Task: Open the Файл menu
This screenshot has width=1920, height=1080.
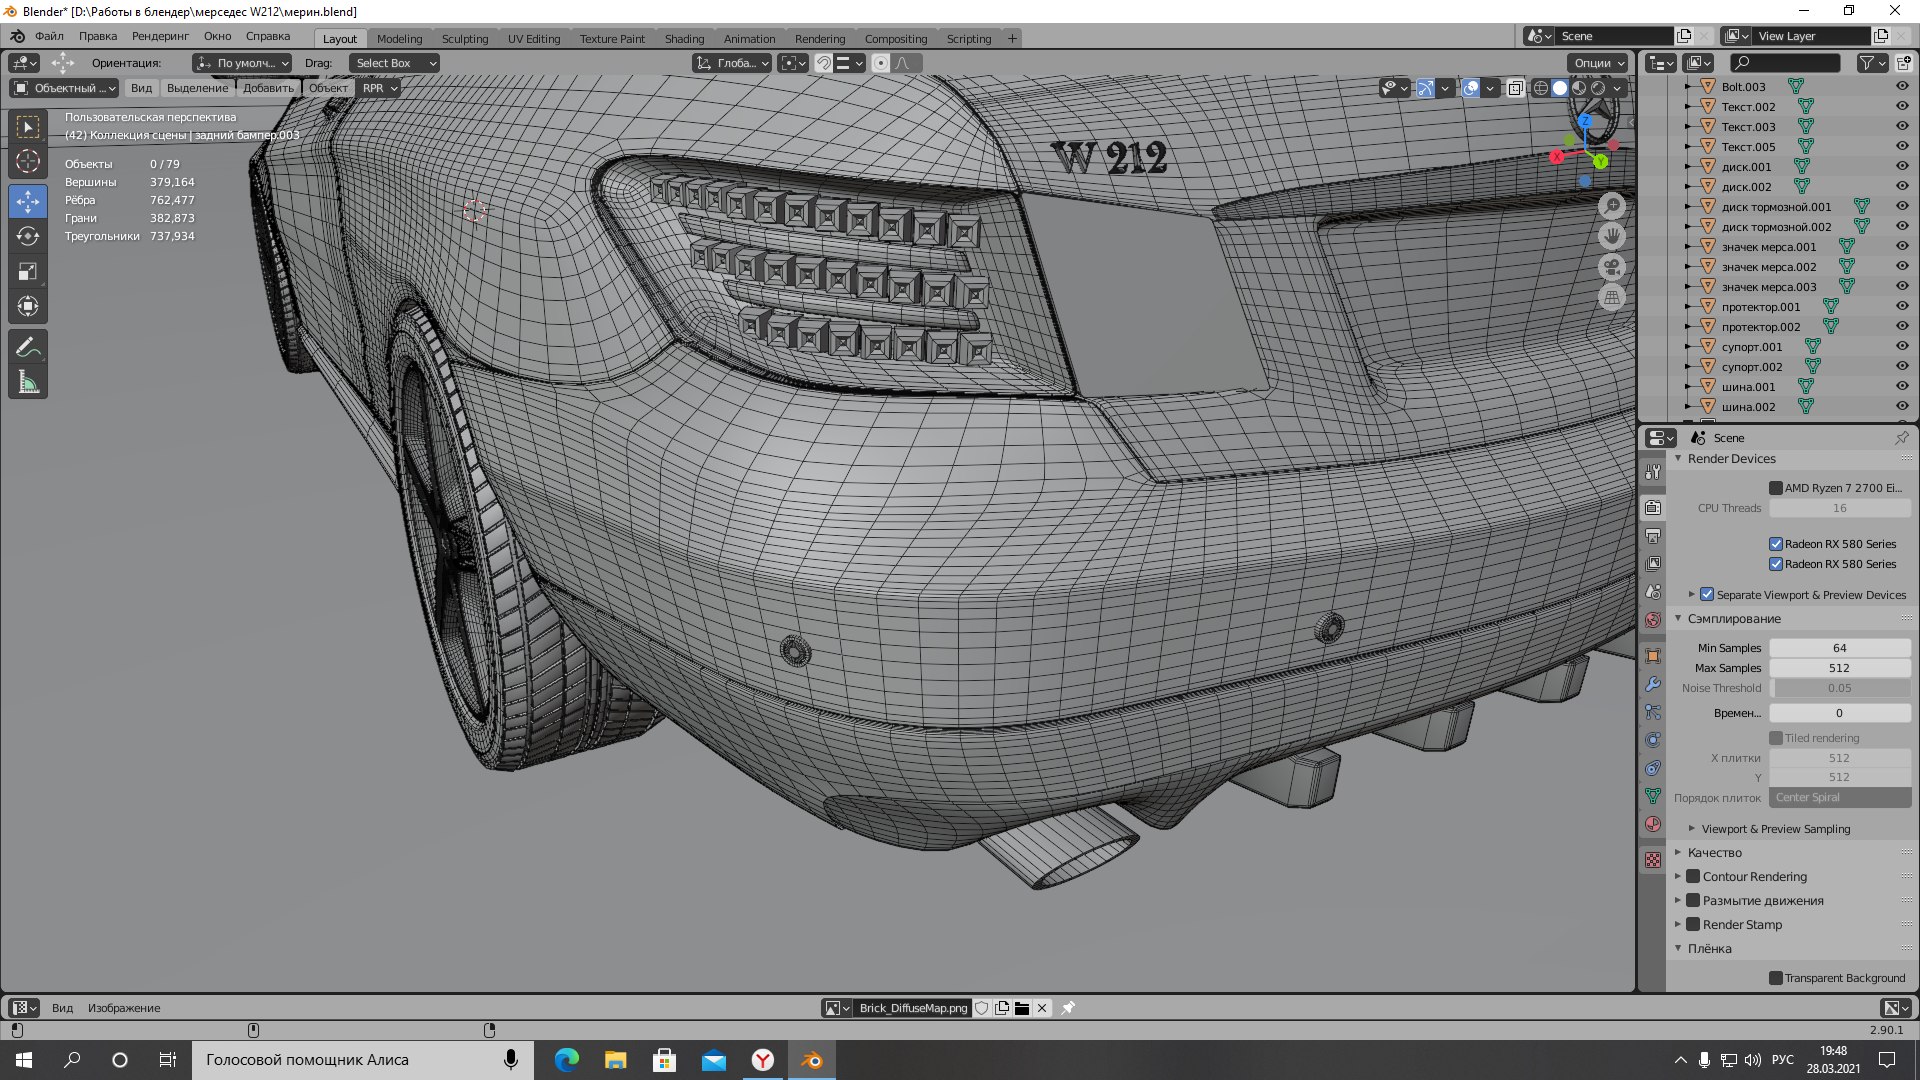Action: tap(49, 36)
